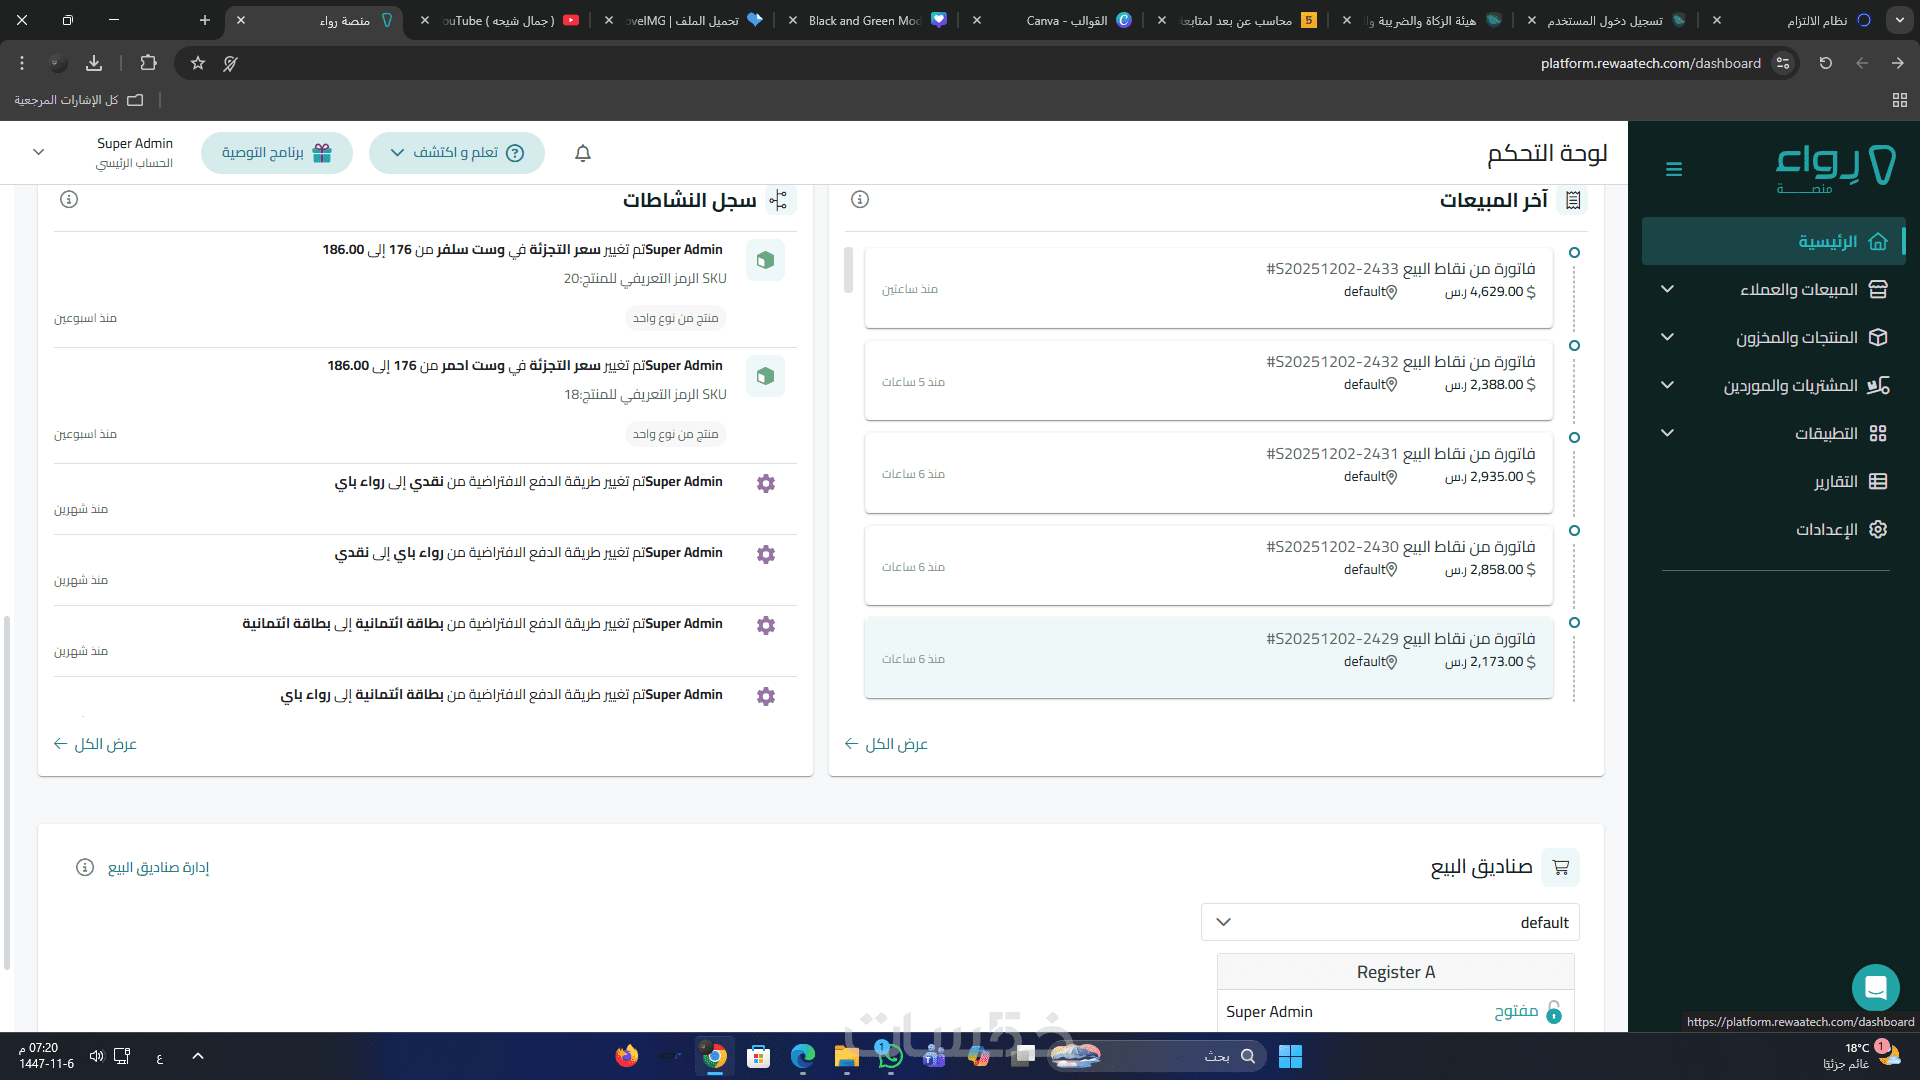Click the activity log tree icon

[778, 200]
